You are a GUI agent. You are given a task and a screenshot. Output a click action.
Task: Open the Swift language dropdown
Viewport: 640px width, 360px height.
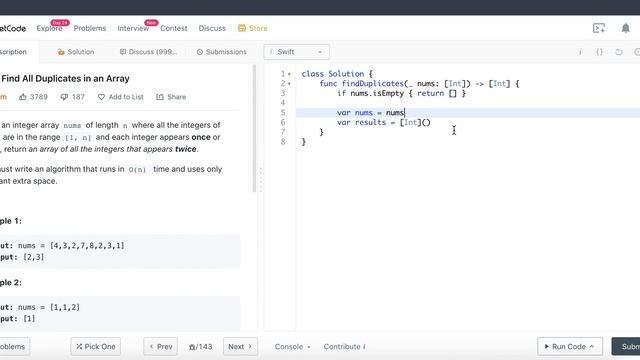(x=296, y=52)
